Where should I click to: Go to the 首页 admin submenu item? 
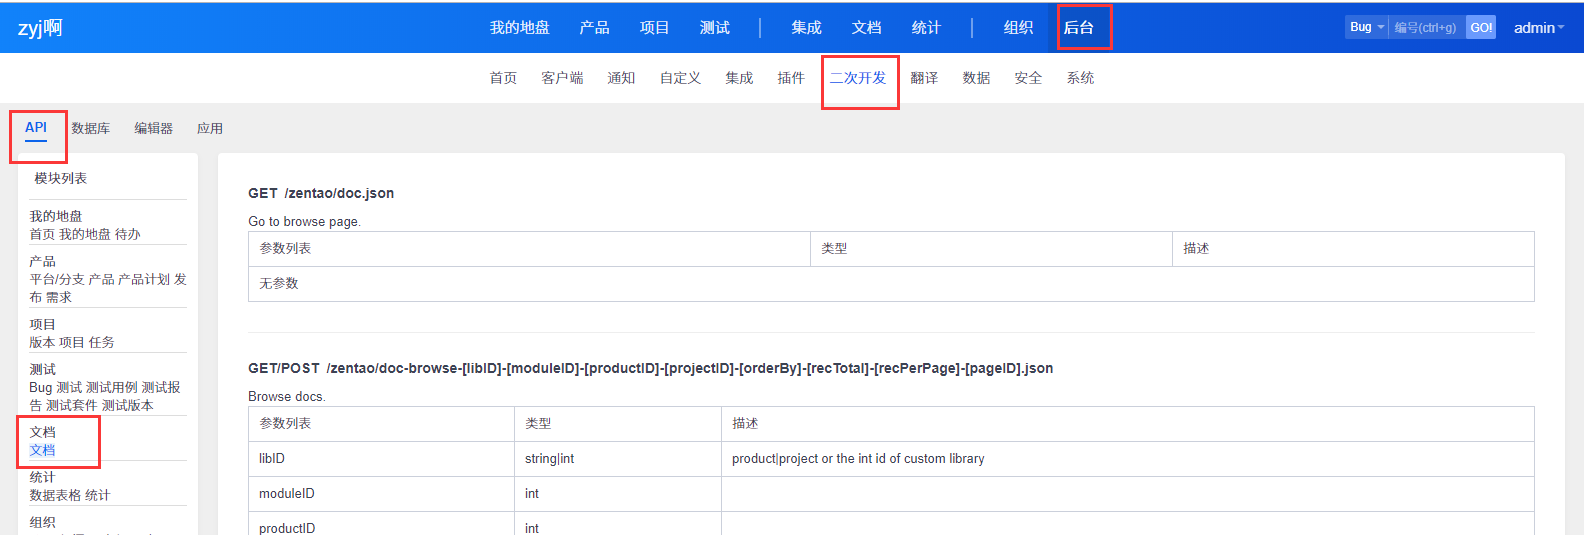click(503, 78)
